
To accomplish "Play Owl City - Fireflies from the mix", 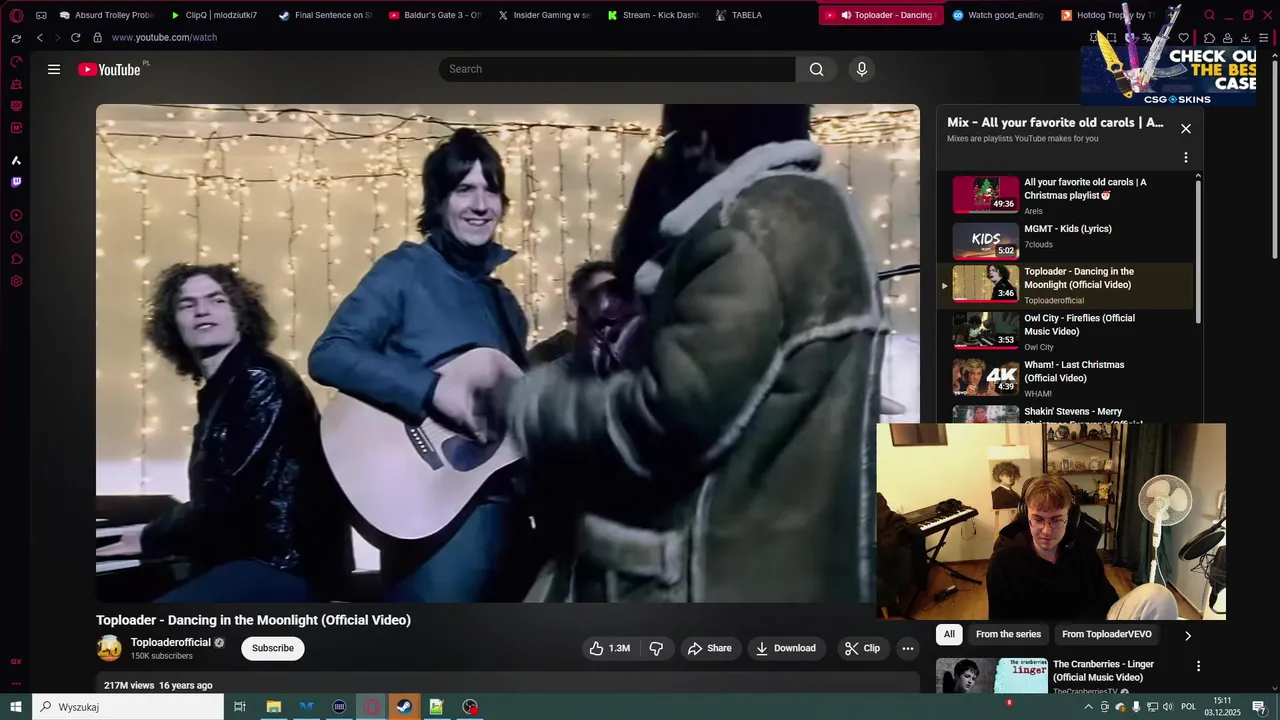I will click(1066, 332).
